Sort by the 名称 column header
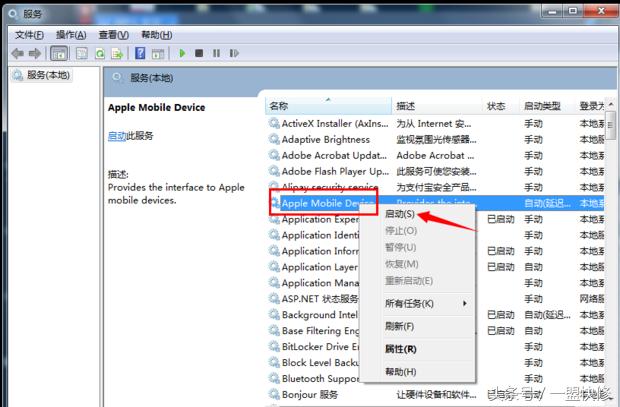620x407 pixels. 329,106
